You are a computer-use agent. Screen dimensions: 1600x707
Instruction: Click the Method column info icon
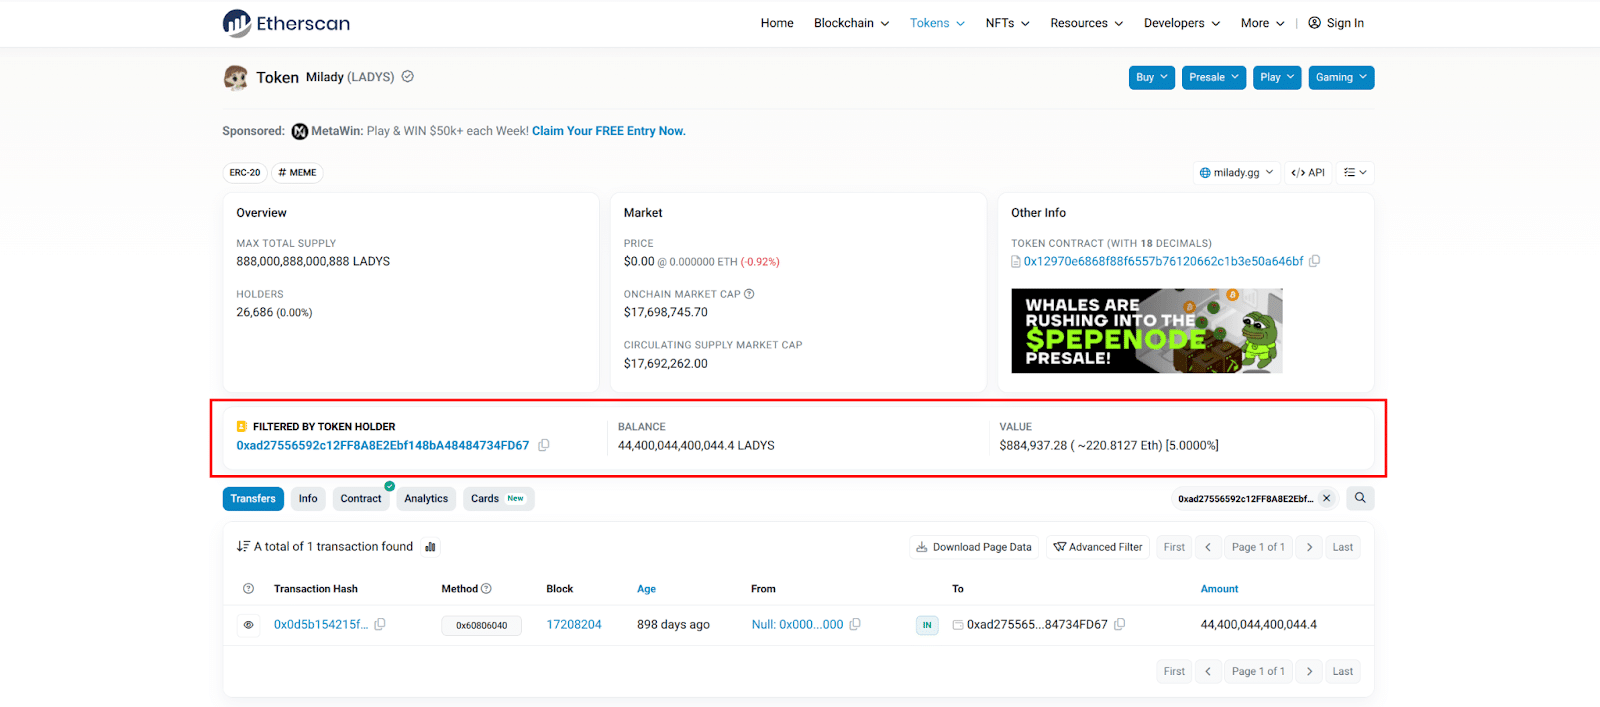487,589
